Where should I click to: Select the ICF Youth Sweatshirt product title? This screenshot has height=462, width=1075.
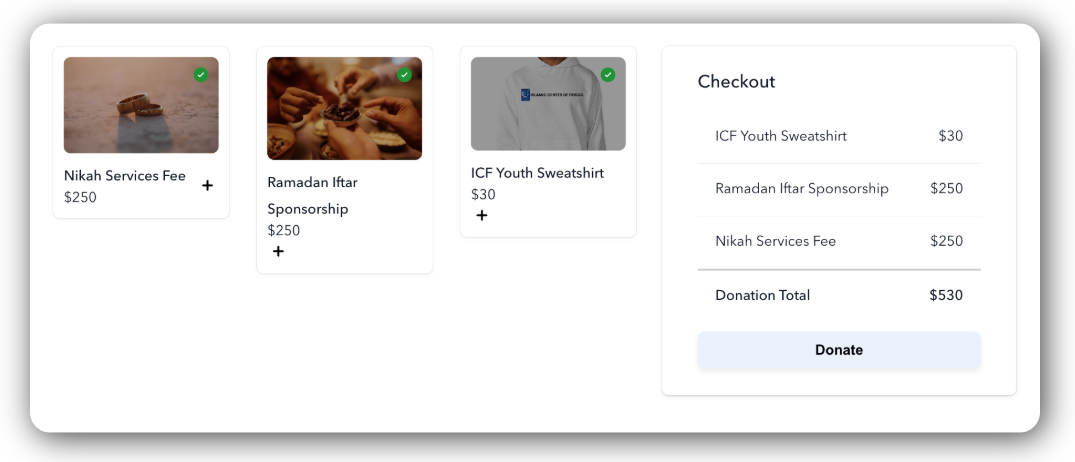(538, 173)
